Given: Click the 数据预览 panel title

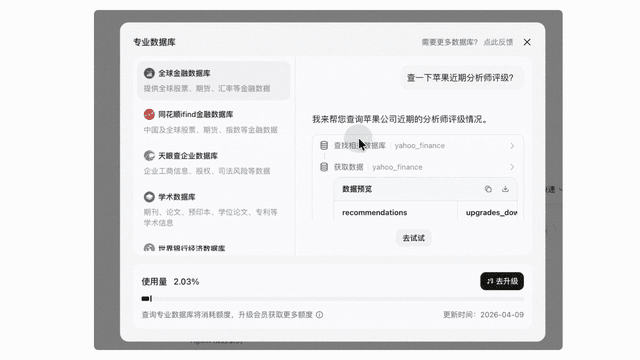Looking at the screenshot, I should [357, 189].
